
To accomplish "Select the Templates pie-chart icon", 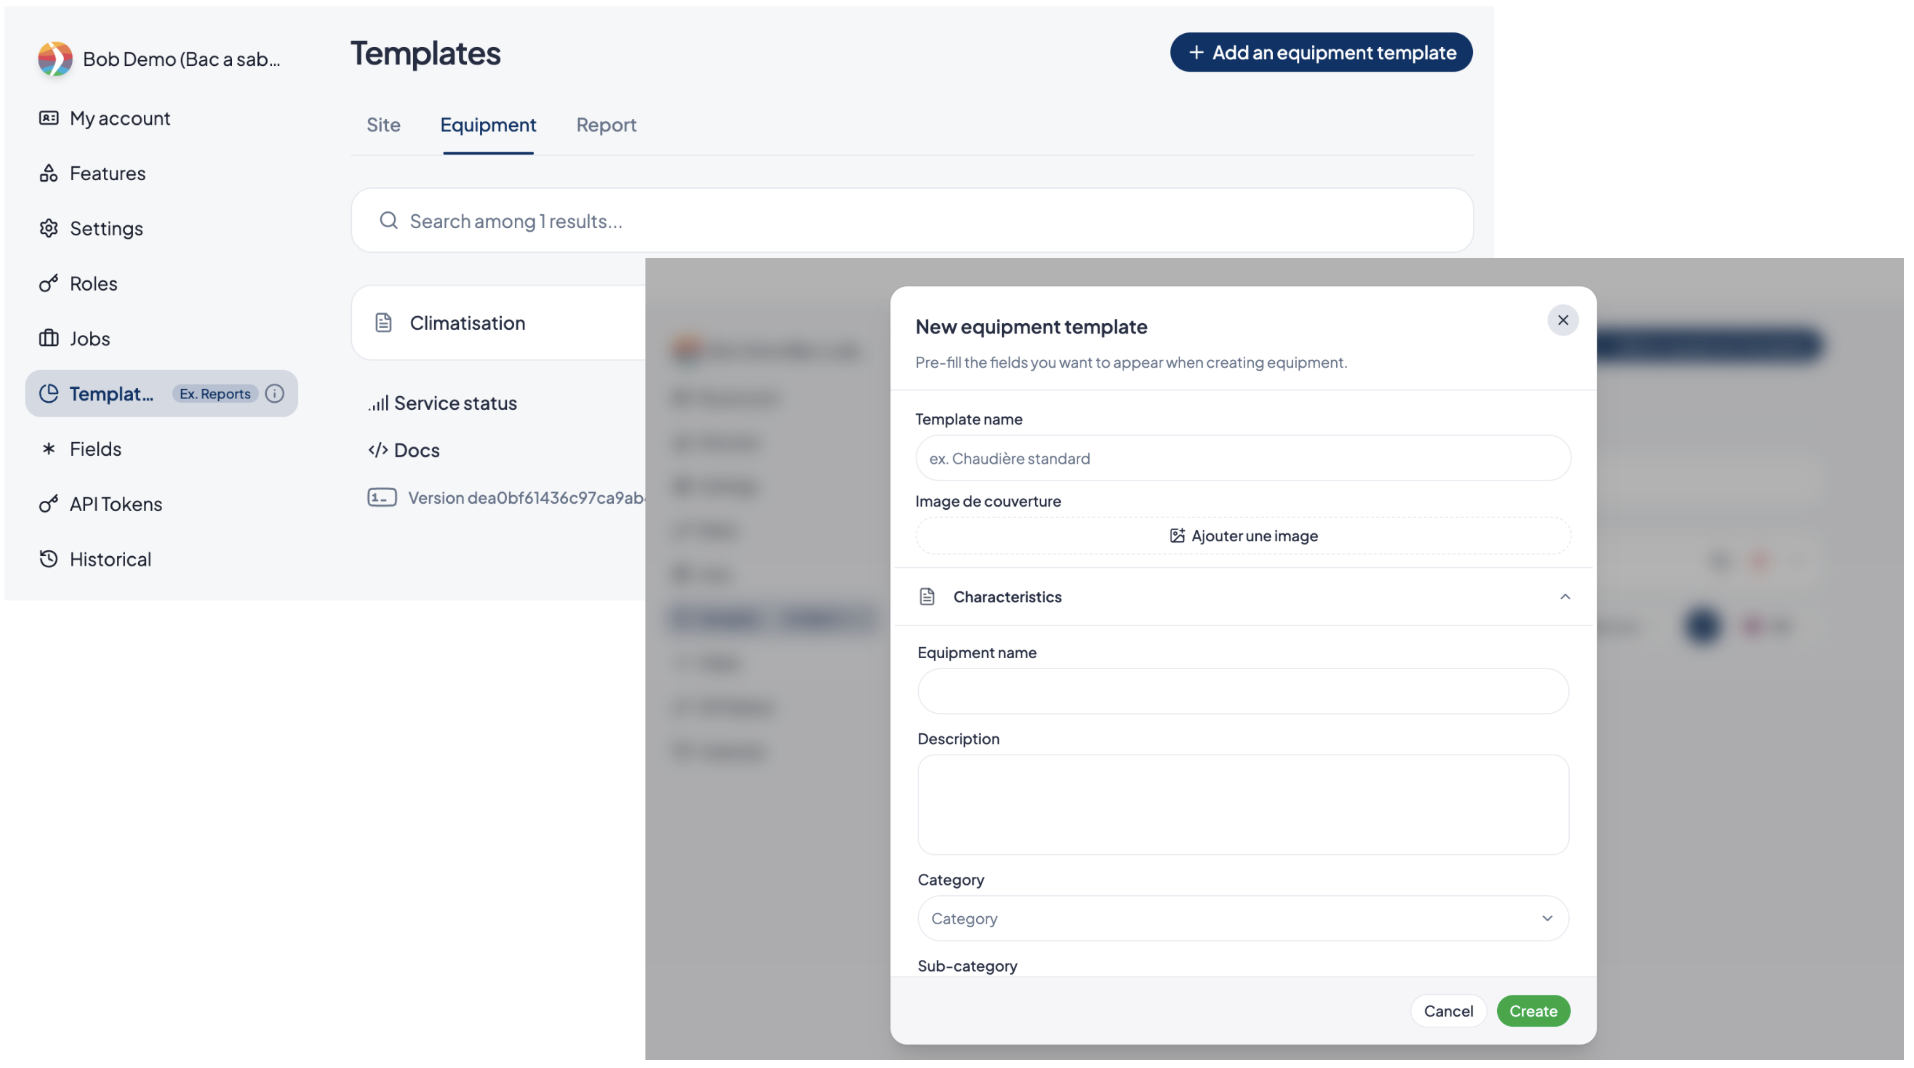I will click(x=48, y=393).
